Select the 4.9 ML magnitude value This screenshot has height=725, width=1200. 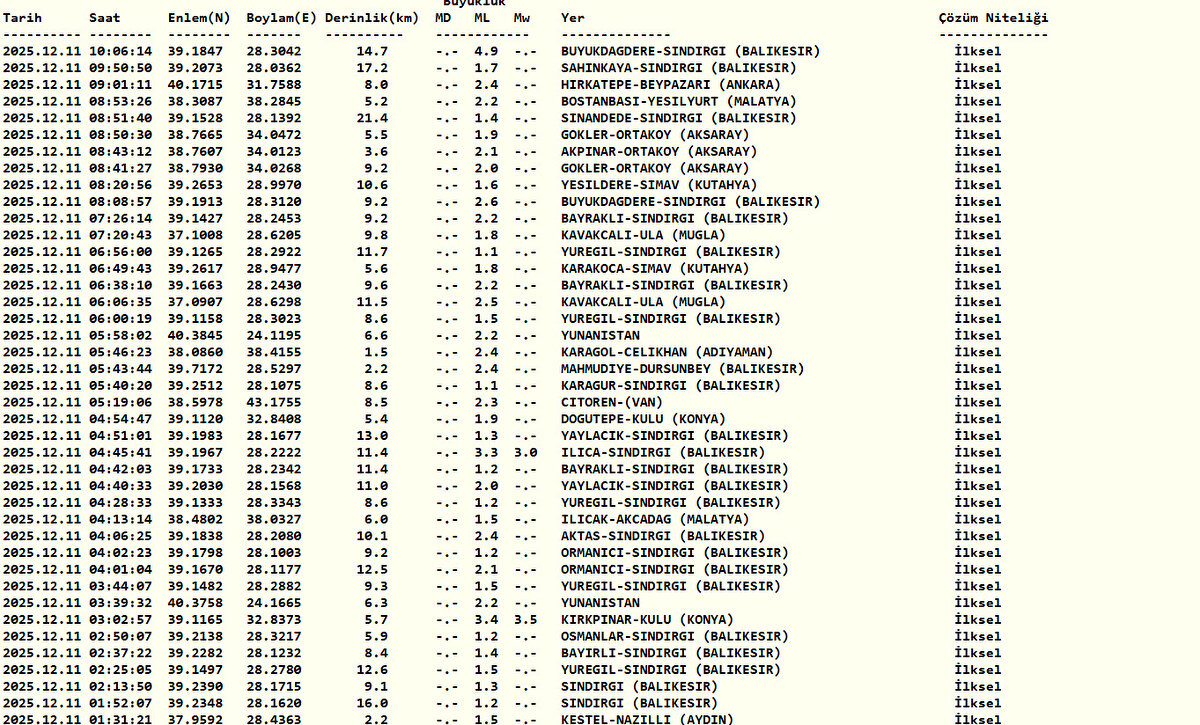(x=486, y=51)
